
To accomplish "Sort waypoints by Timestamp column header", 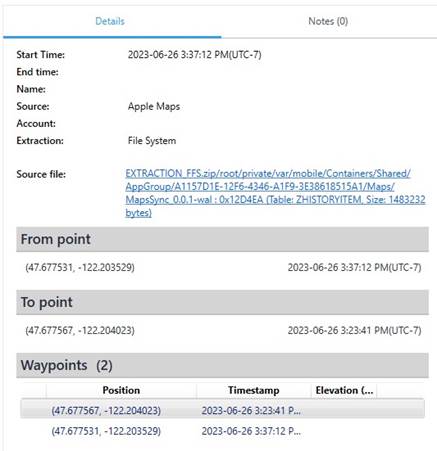I will 254,390.
